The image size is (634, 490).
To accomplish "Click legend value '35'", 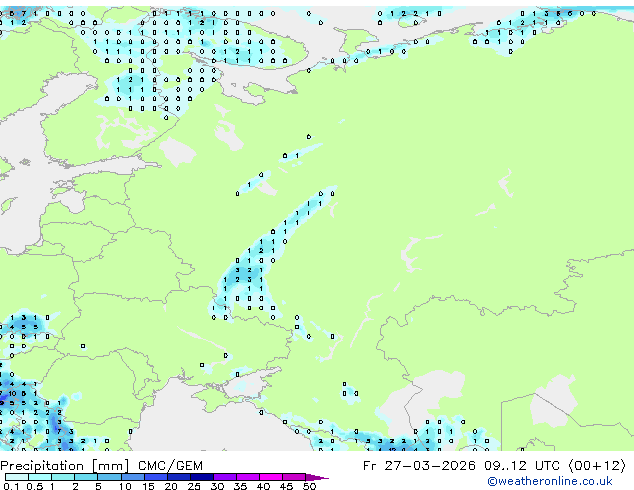I will (x=240, y=486).
